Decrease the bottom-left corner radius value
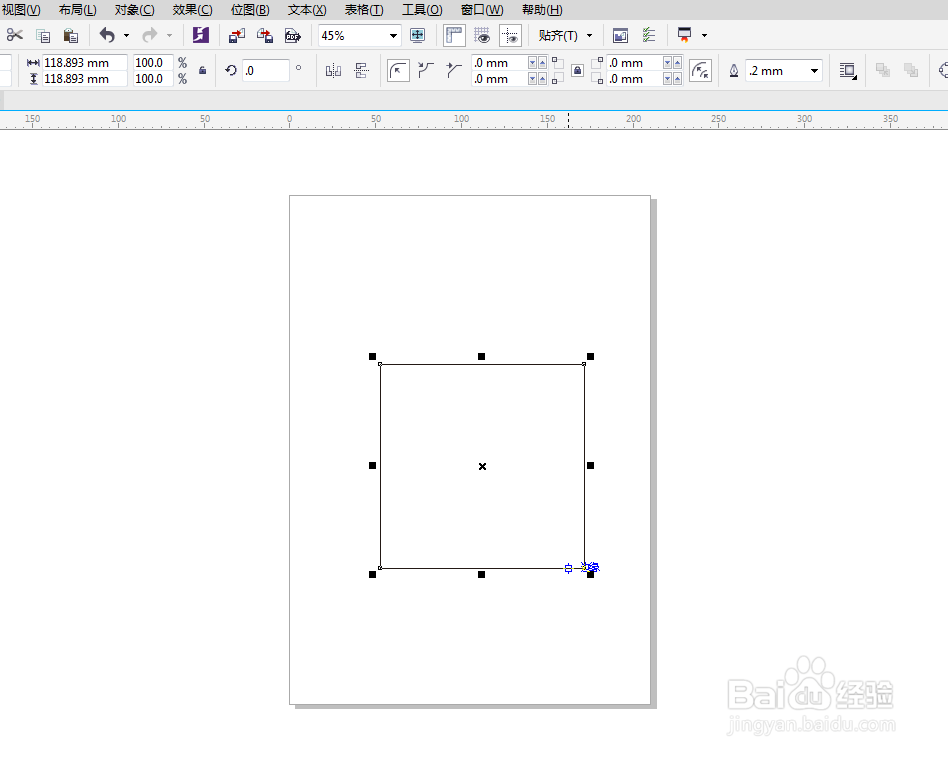The image size is (948, 757). point(532,79)
